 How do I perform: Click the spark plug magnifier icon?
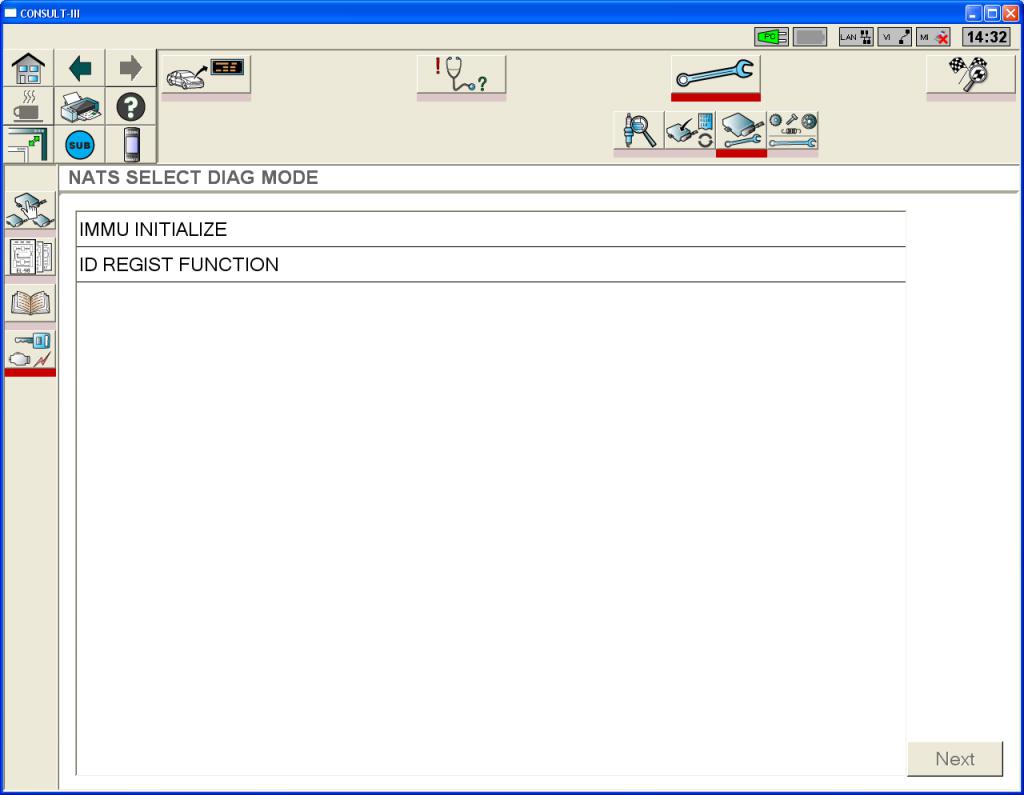638,131
